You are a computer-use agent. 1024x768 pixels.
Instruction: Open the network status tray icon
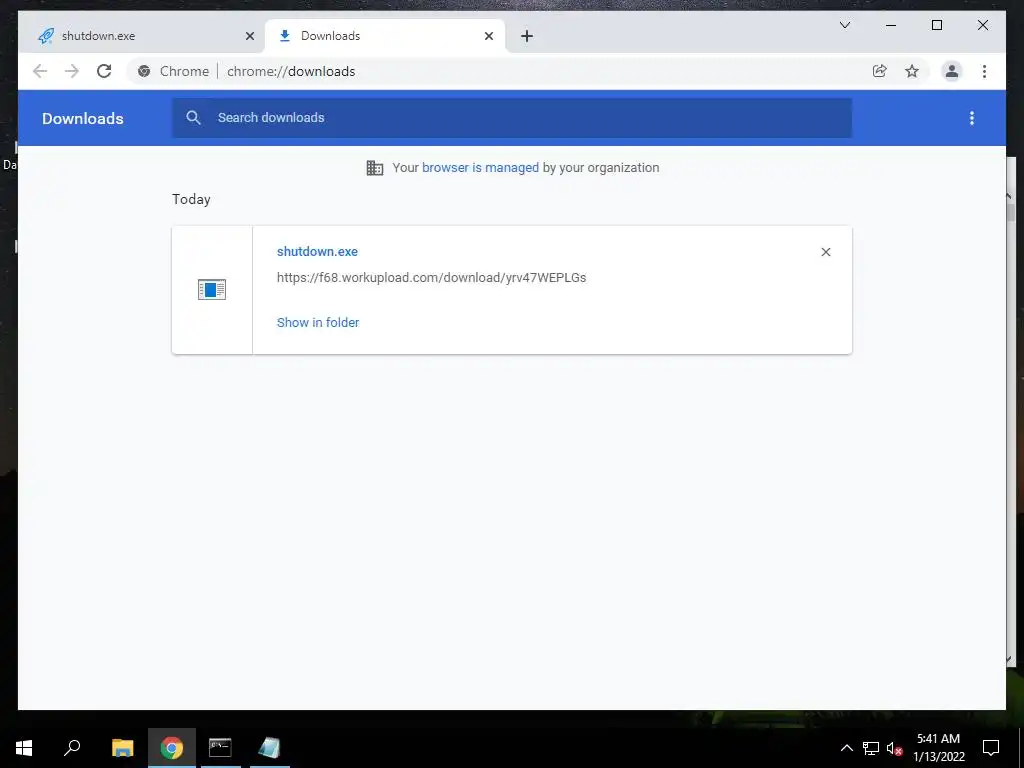(871, 748)
